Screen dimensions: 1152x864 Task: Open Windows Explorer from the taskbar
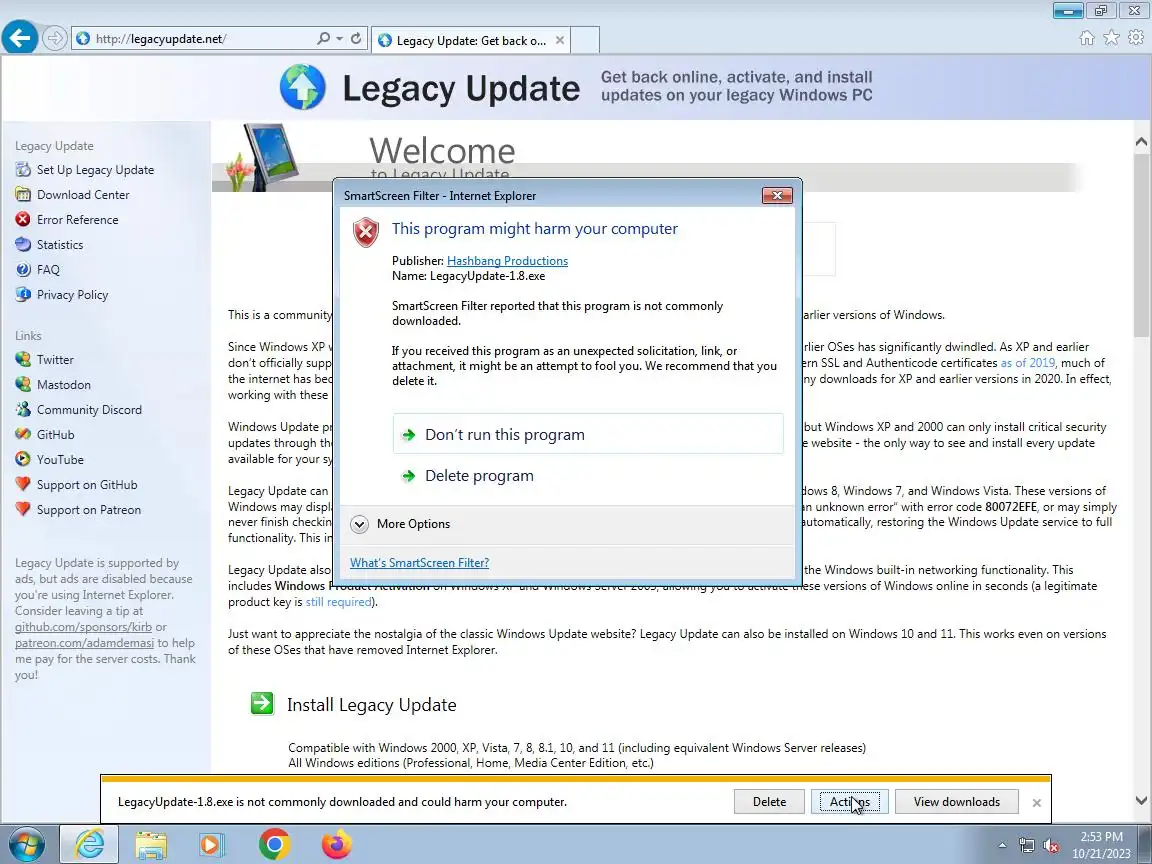coord(151,845)
